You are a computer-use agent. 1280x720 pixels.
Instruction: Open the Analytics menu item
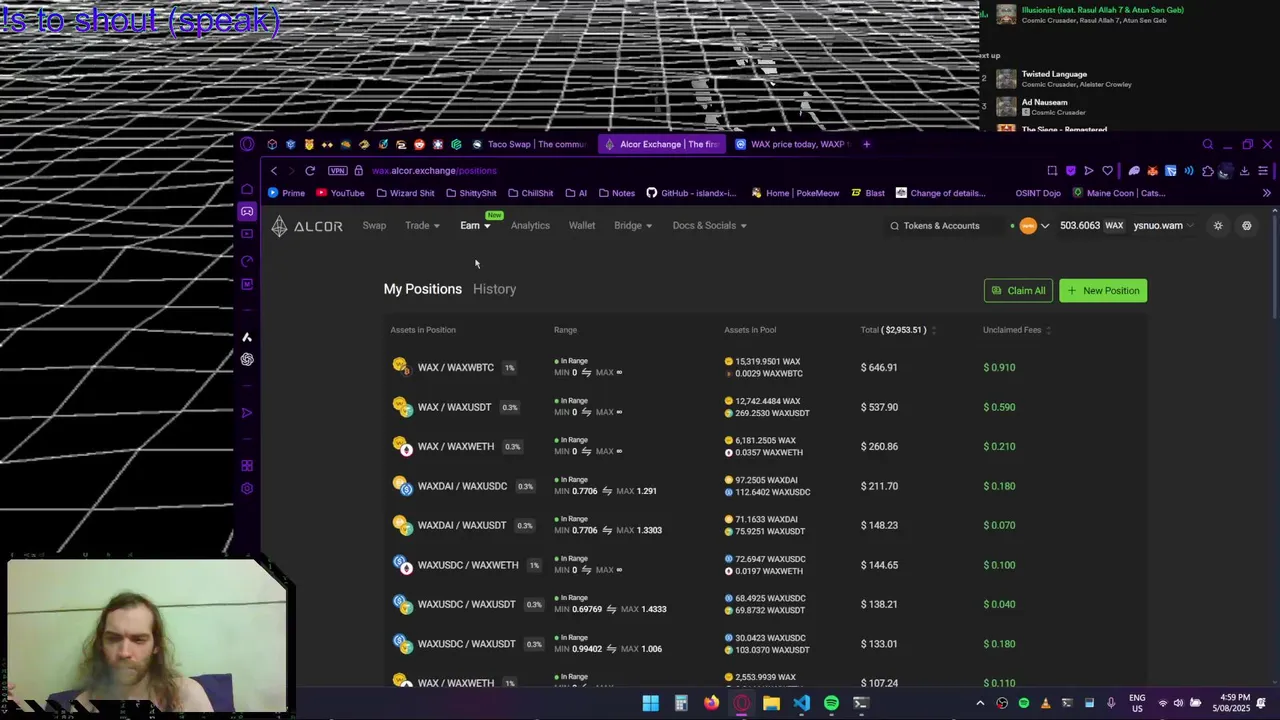coord(530,226)
